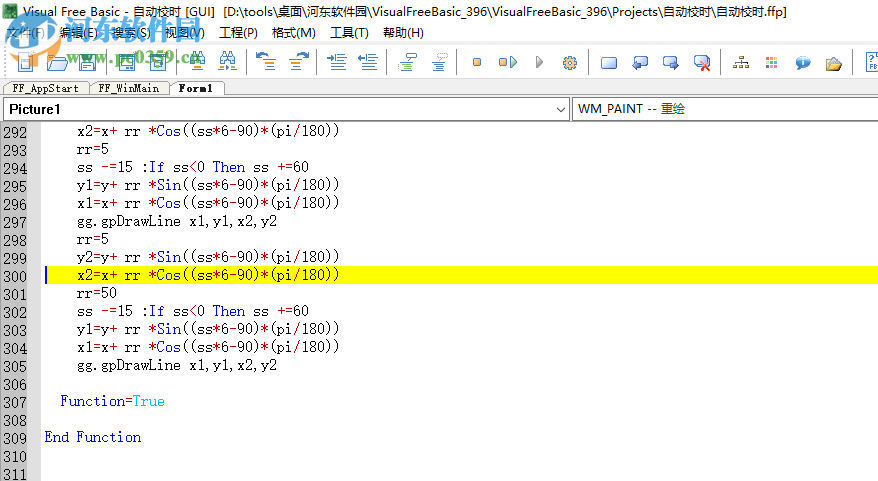Click line 304 x1 Cos expression
This screenshot has height=481, width=878.
pyautogui.click(x=208, y=347)
